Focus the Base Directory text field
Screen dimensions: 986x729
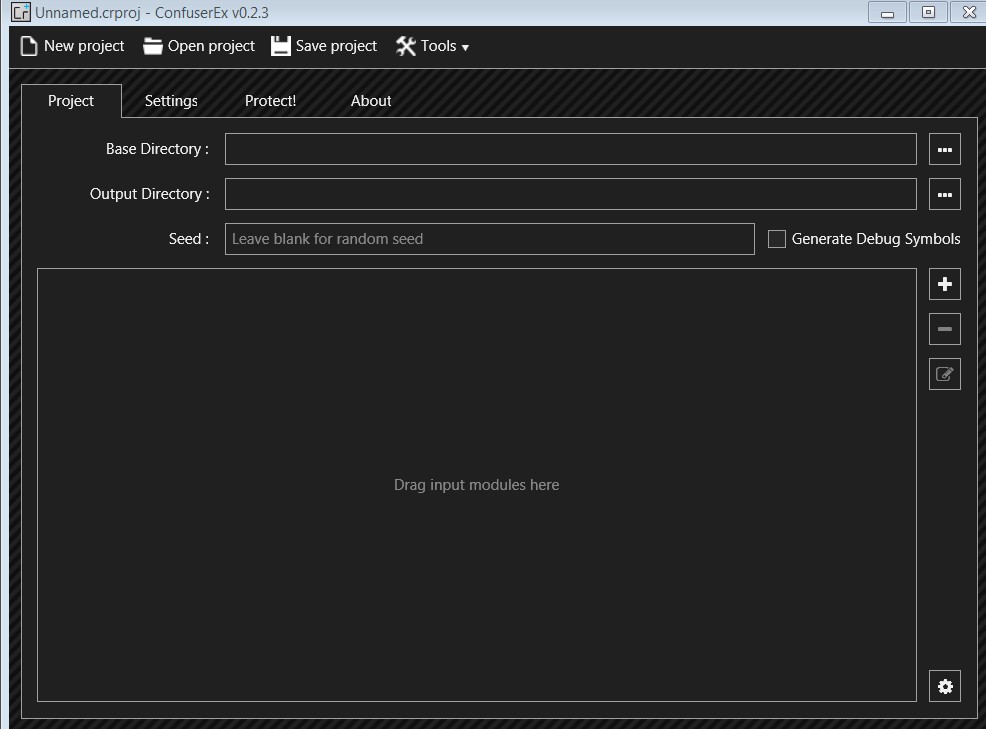click(x=571, y=149)
